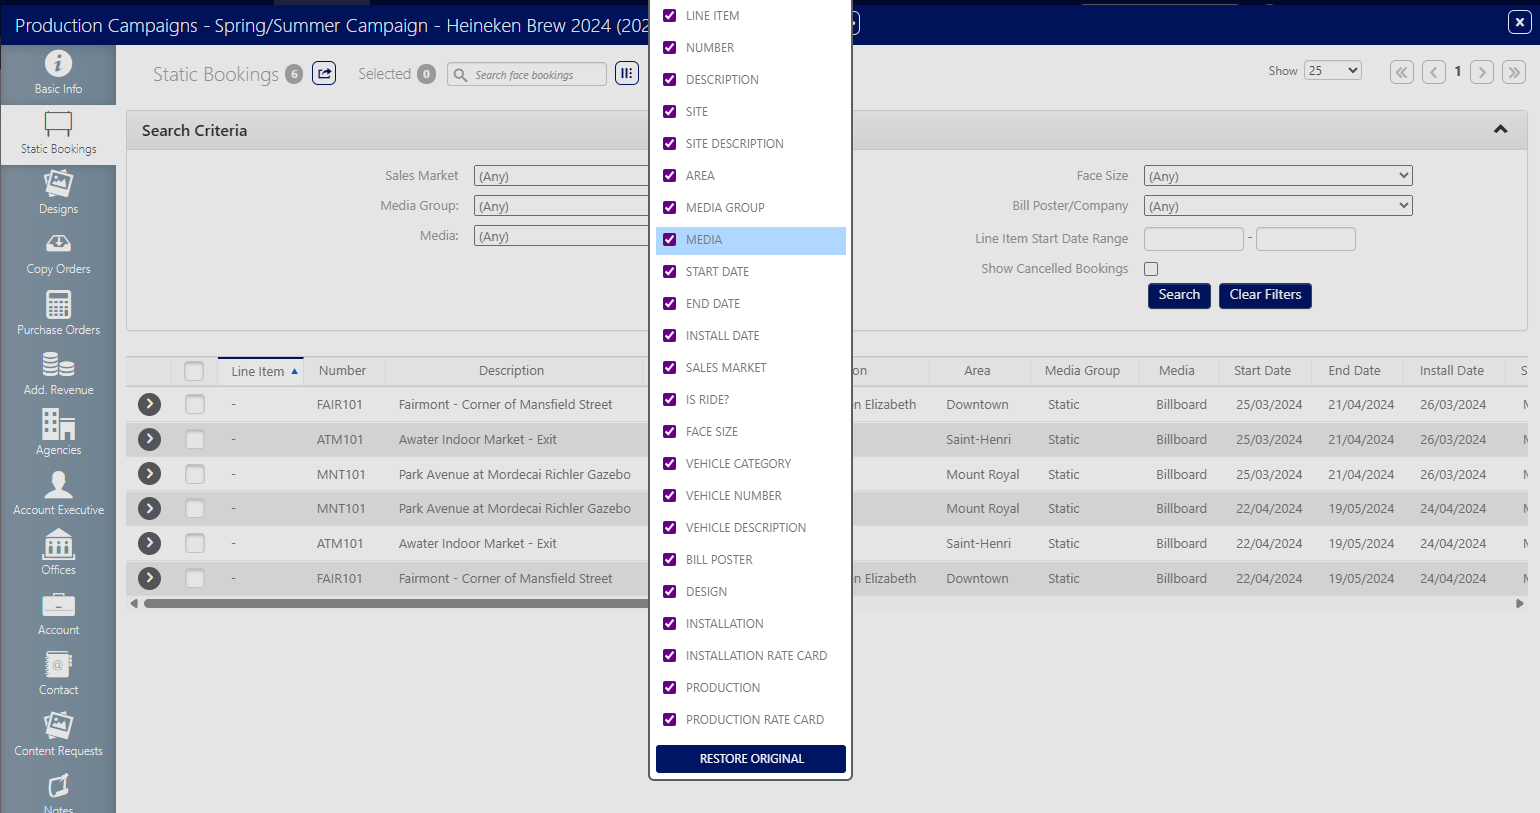Toggle the Show Cancelled Bookings checkbox
This screenshot has height=813, width=1540.
(1151, 269)
